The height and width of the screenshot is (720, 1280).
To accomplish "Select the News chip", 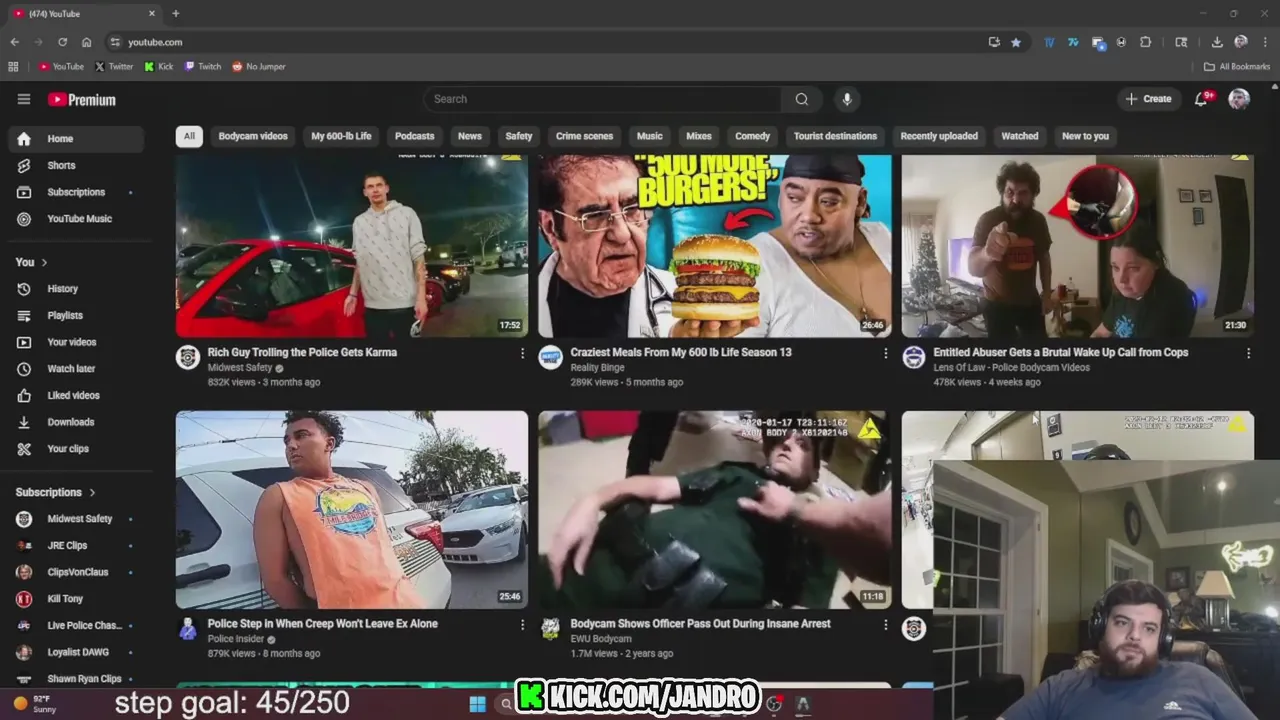I will pos(469,136).
